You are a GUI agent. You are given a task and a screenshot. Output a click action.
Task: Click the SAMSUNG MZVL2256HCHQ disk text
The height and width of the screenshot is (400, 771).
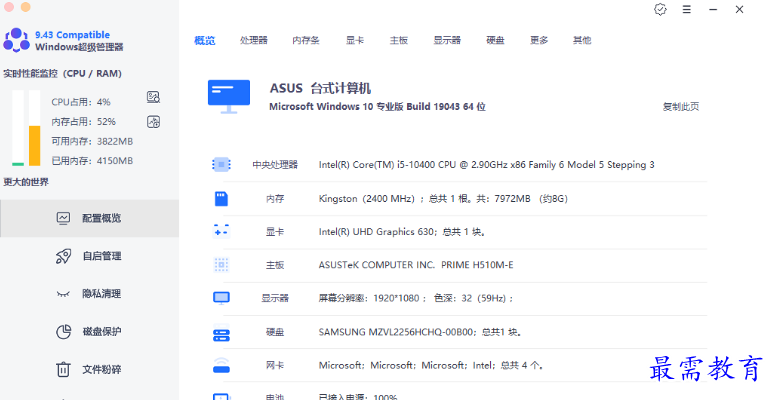pos(420,332)
